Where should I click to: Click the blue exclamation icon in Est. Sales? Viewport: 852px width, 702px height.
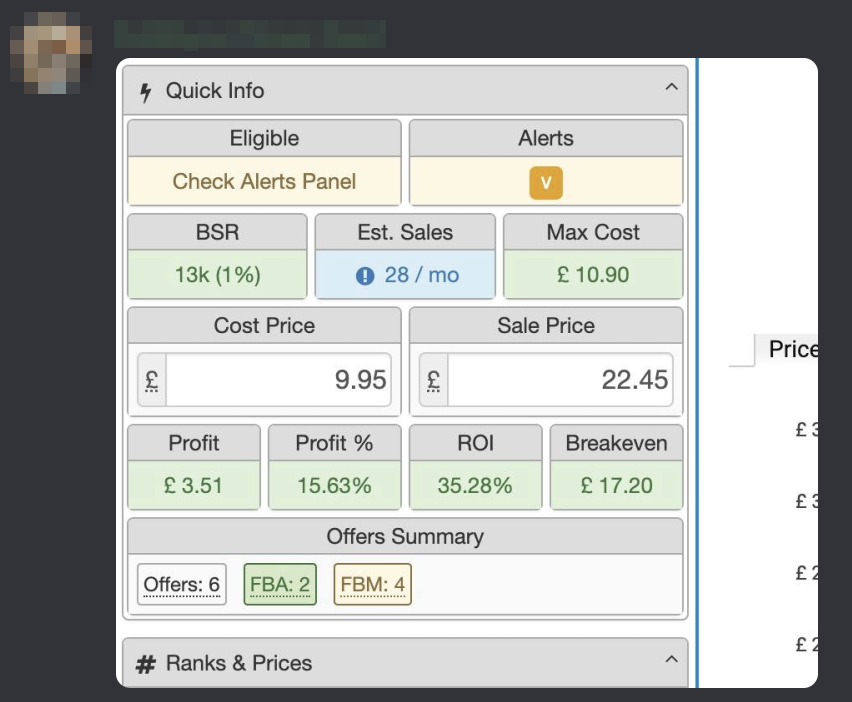coord(365,276)
